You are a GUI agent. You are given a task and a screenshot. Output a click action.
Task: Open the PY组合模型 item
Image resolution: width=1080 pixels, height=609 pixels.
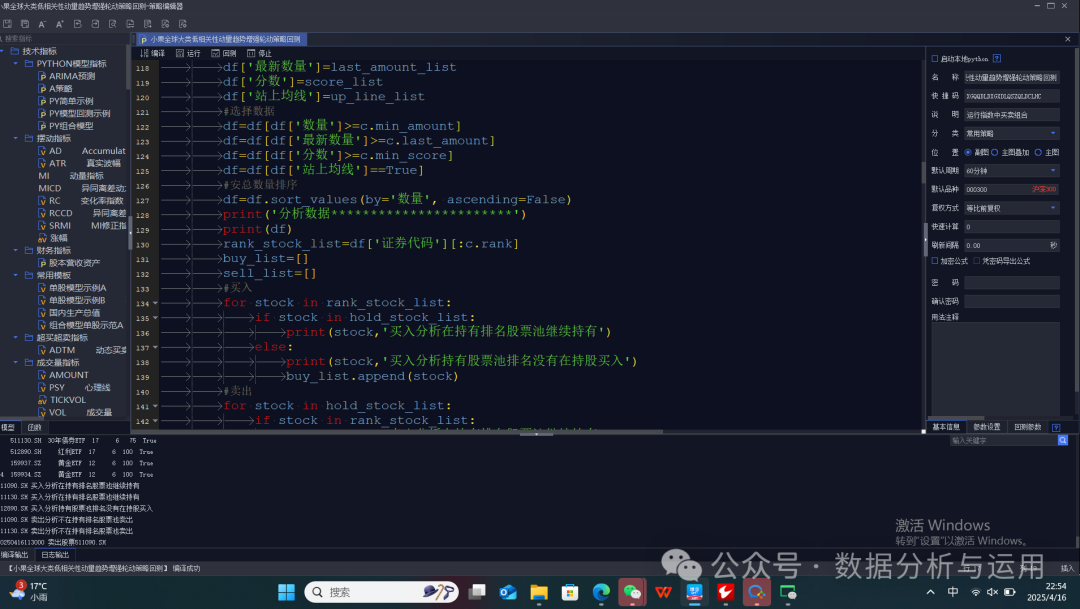tap(65, 126)
